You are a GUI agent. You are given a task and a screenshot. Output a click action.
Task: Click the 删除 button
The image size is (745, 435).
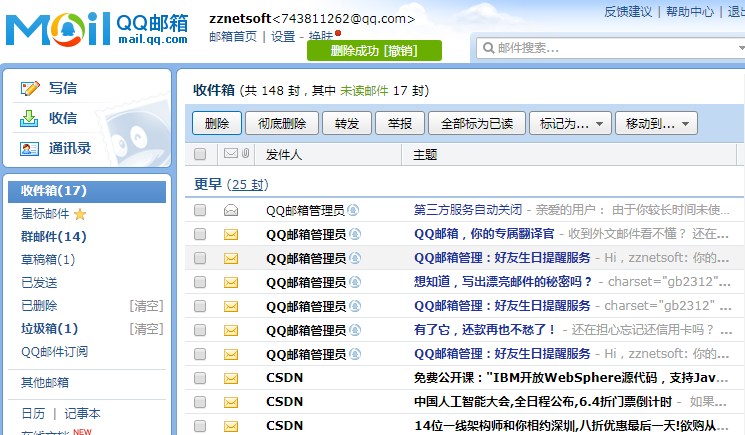[217, 123]
